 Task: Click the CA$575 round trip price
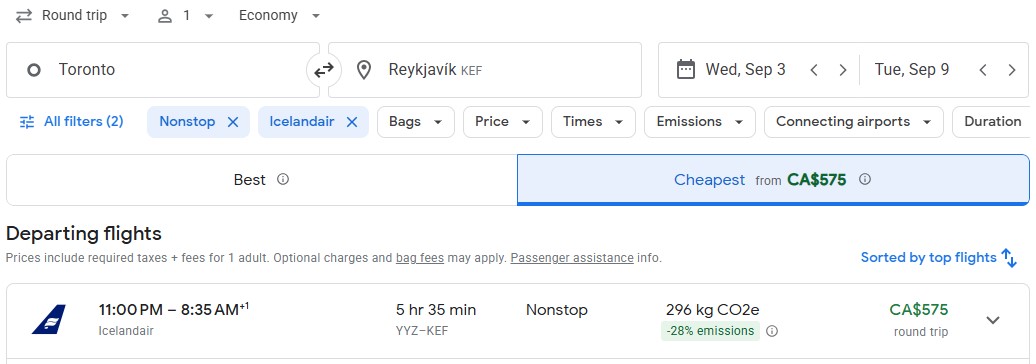click(x=918, y=310)
